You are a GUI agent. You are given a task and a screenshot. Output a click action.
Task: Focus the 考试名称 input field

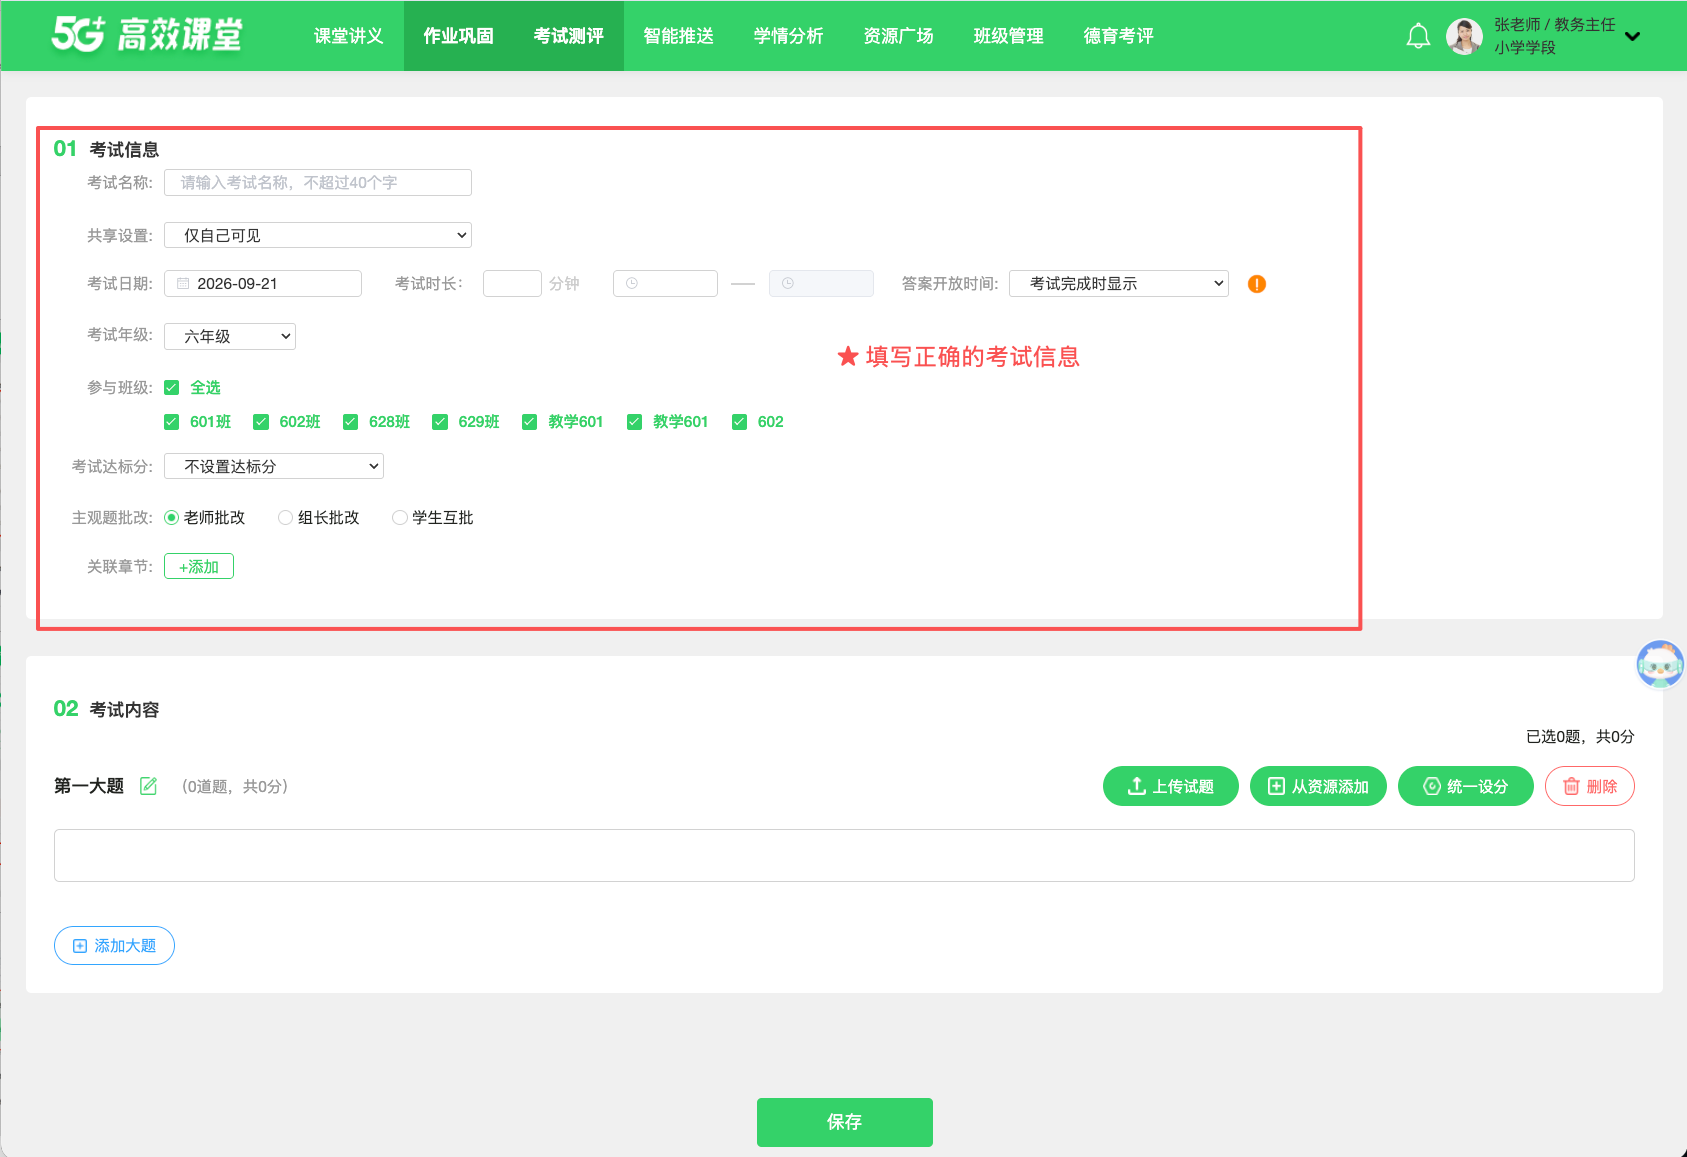(x=318, y=182)
